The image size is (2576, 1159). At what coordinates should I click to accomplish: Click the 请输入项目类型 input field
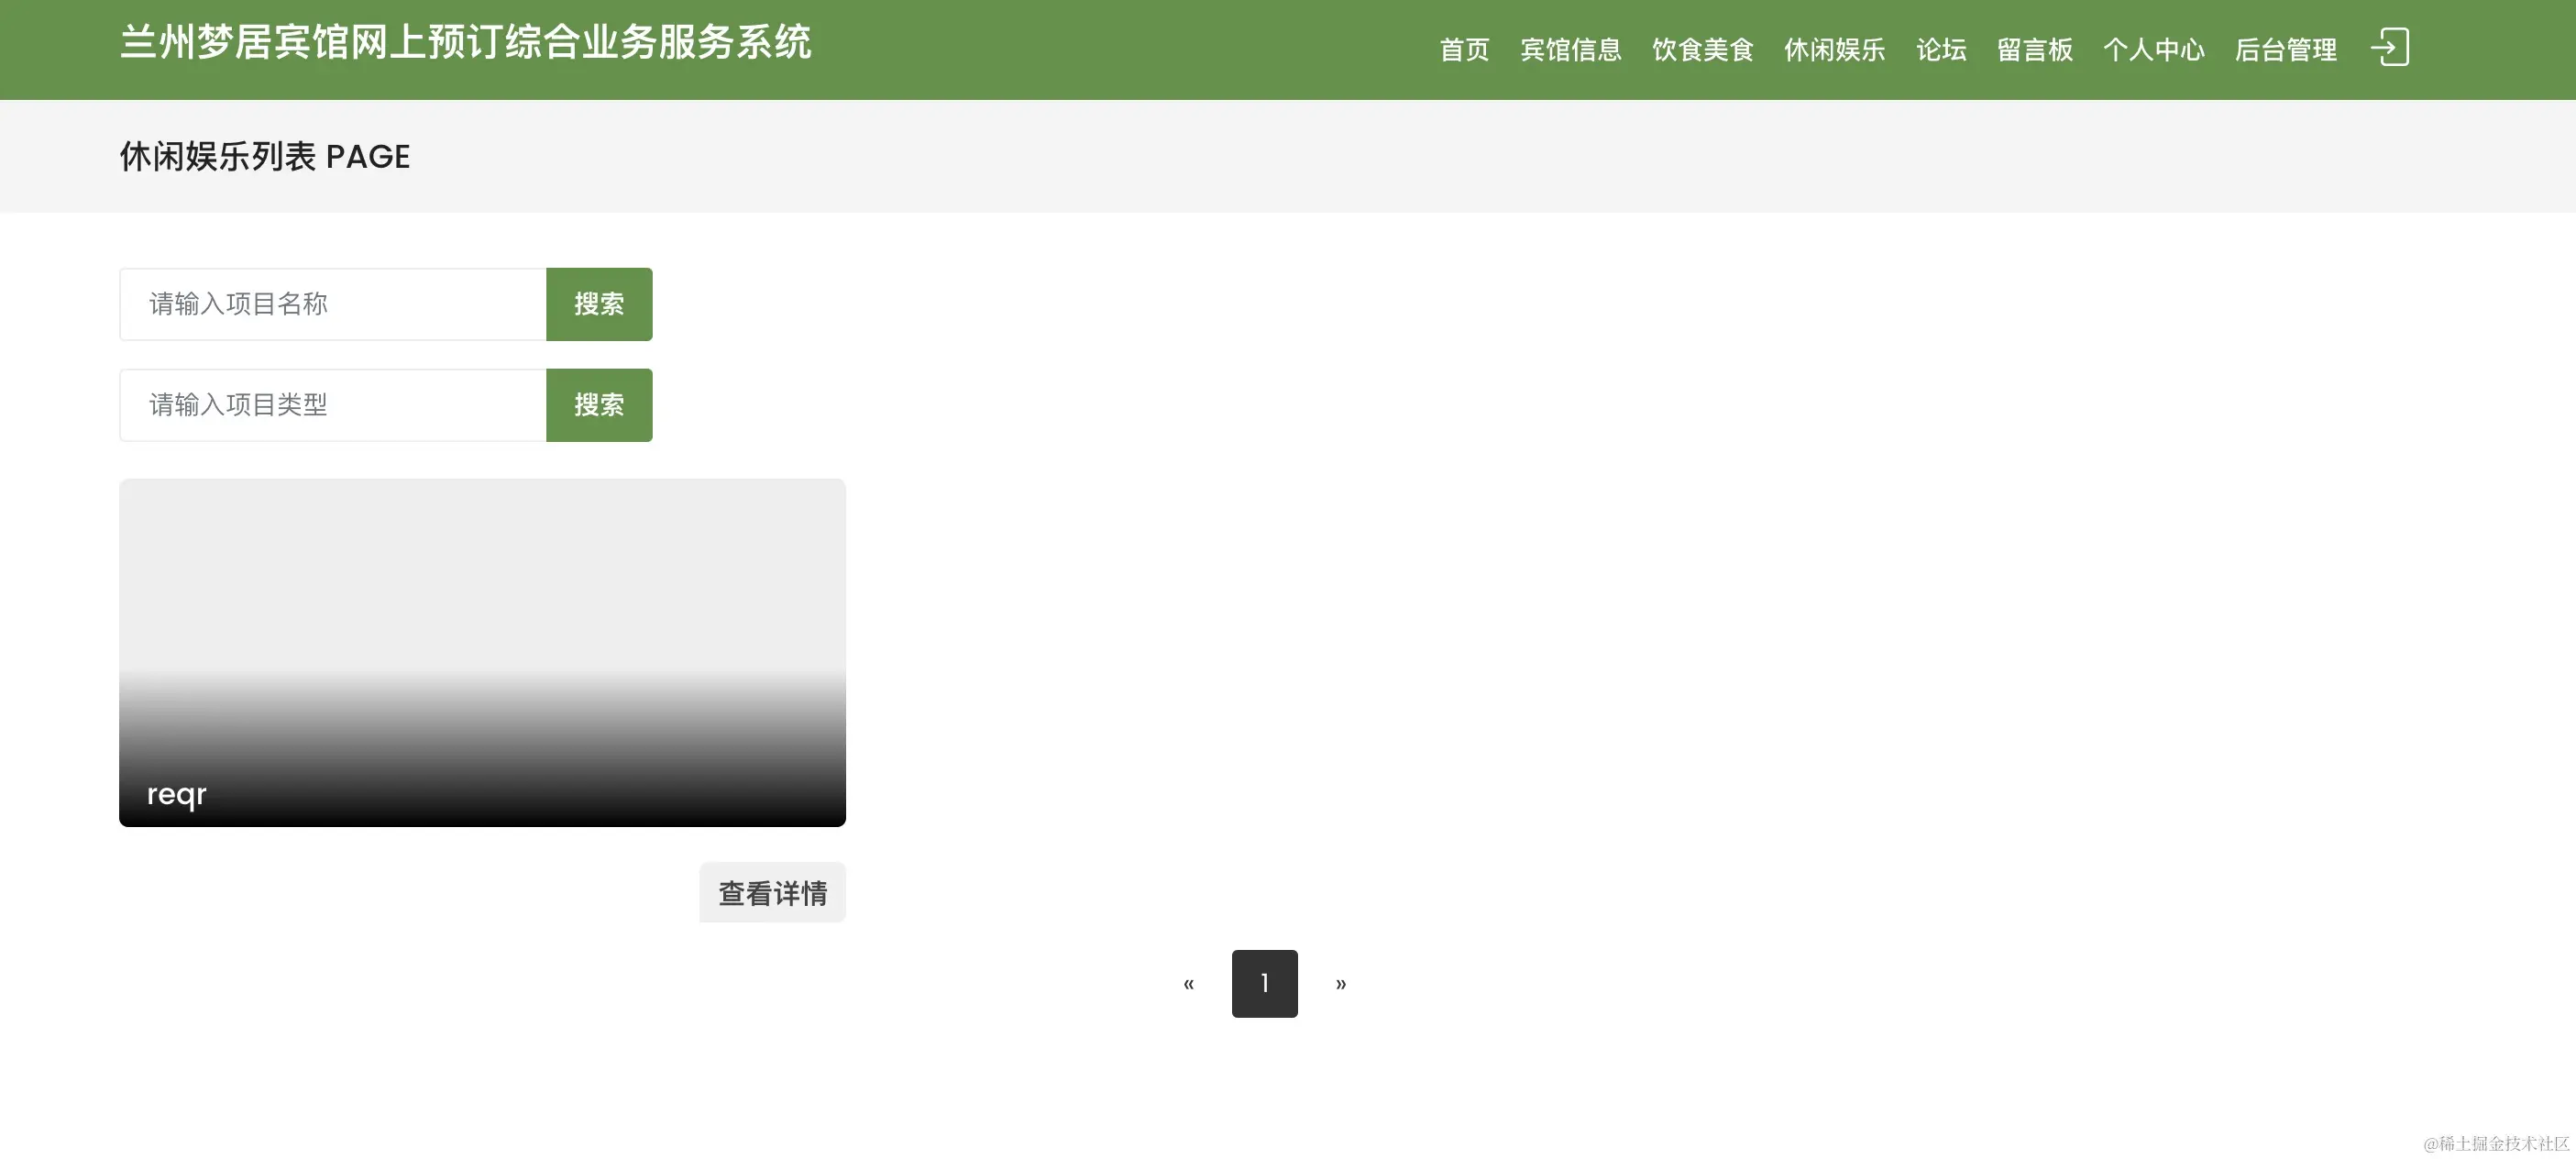coord(330,404)
